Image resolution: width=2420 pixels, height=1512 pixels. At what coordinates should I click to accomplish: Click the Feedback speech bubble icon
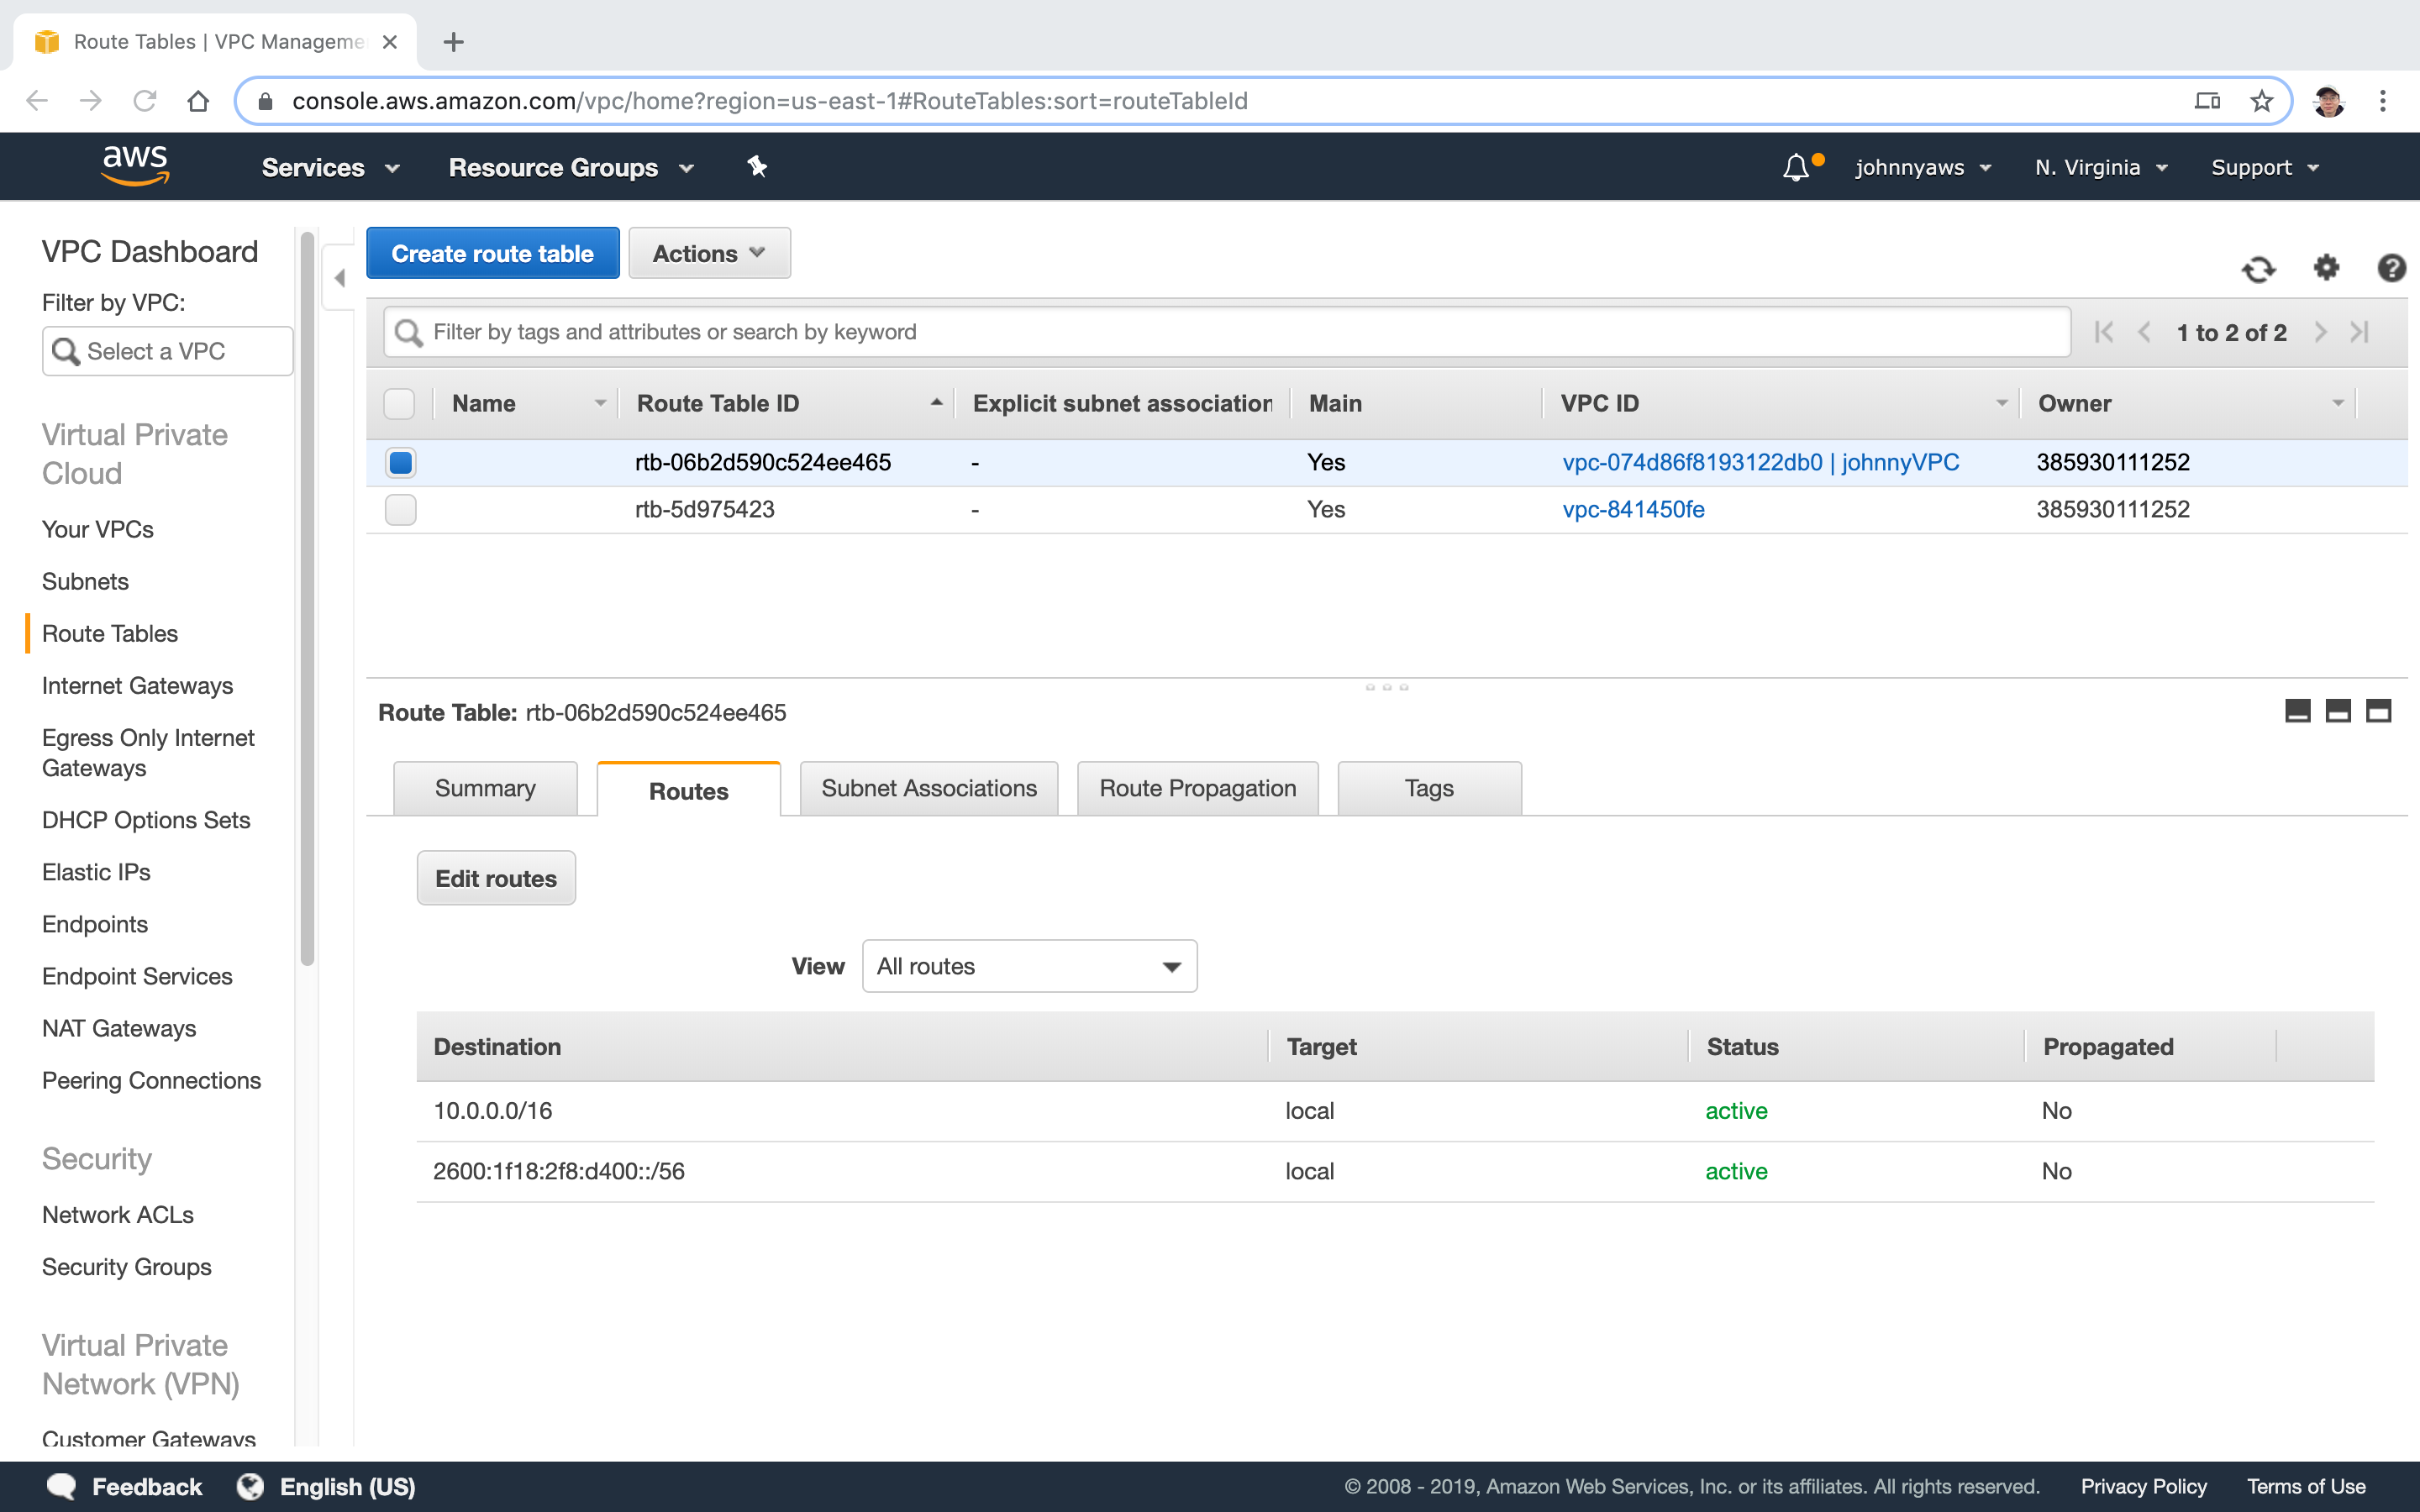(61, 1486)
